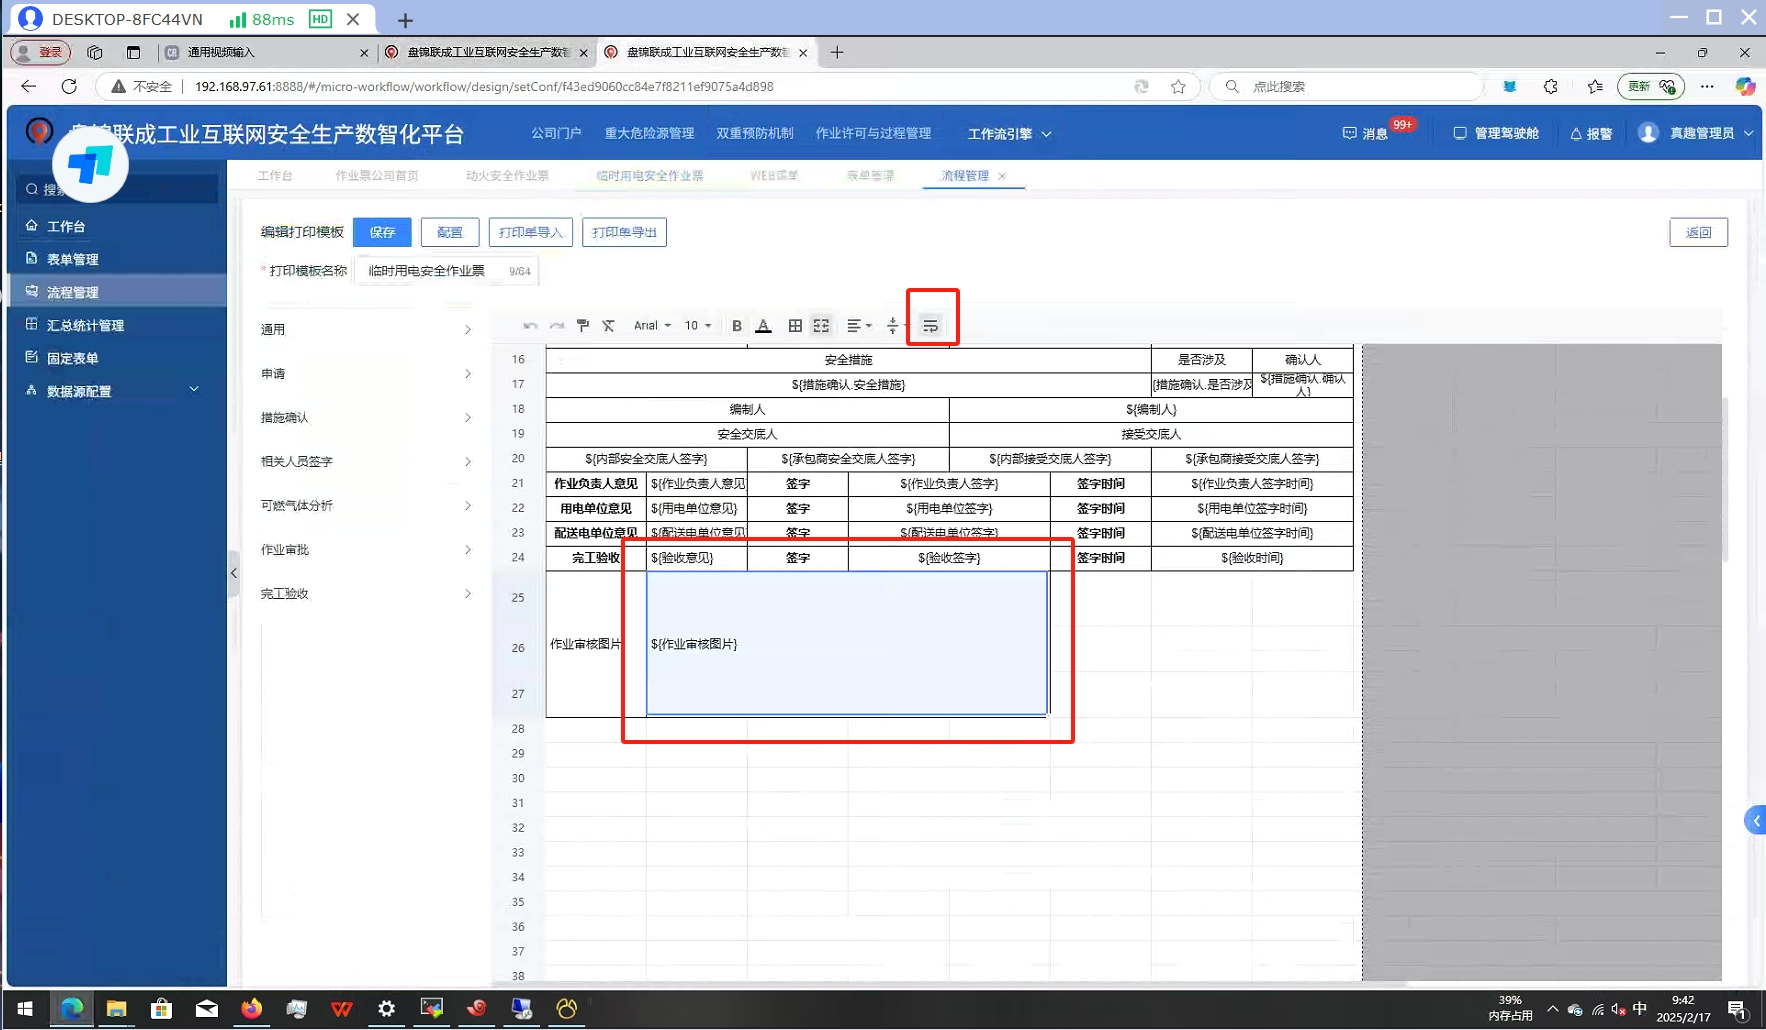Viewport: 1766px width, 1030px height.
Task: Open the horizontal alignment dropdown
Action: pyautogui.click(x=859, y=326)
